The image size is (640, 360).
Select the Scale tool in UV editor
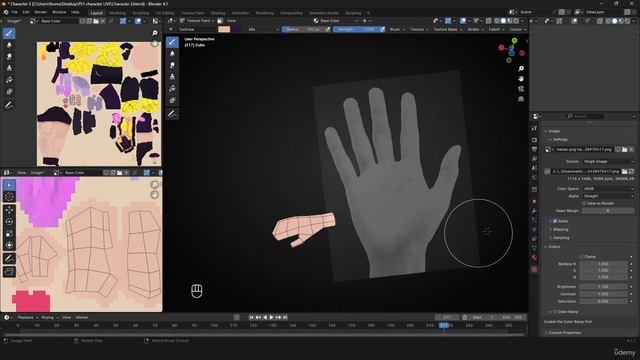click(x=9, y=233)
